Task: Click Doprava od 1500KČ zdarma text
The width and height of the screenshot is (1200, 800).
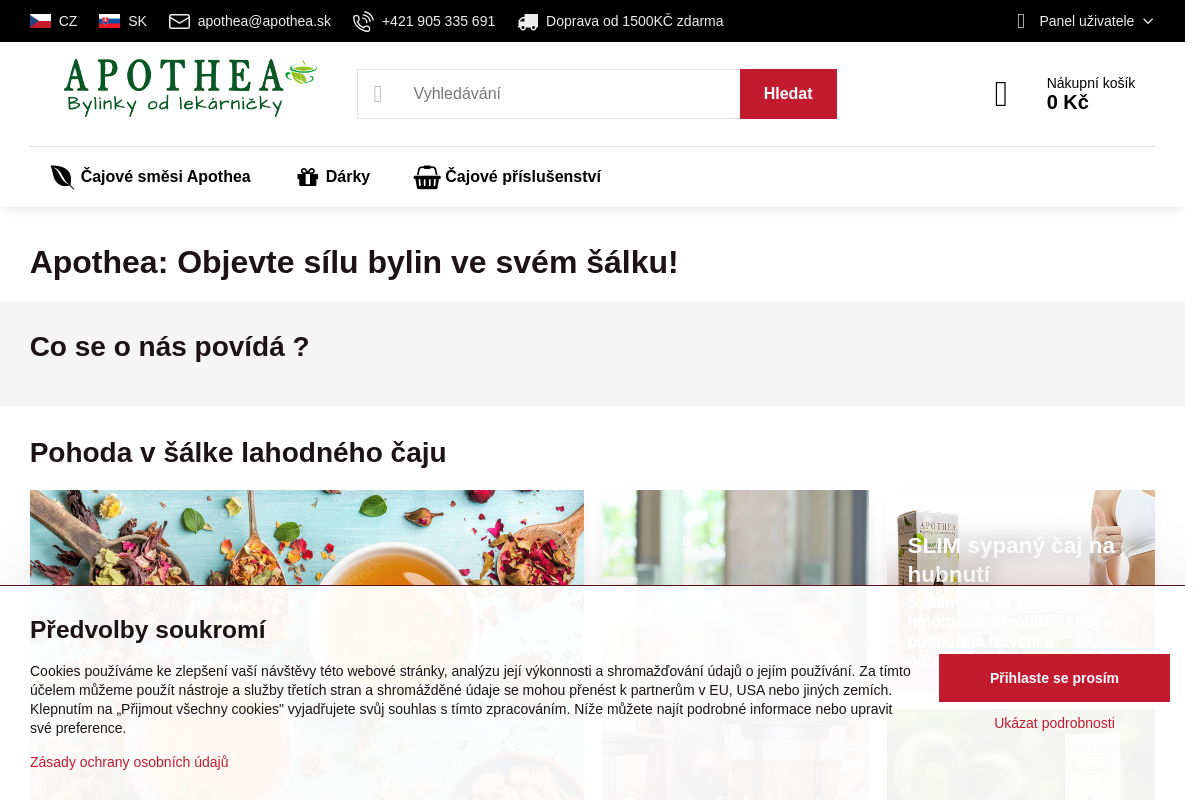Action: (x=634, y=21)
